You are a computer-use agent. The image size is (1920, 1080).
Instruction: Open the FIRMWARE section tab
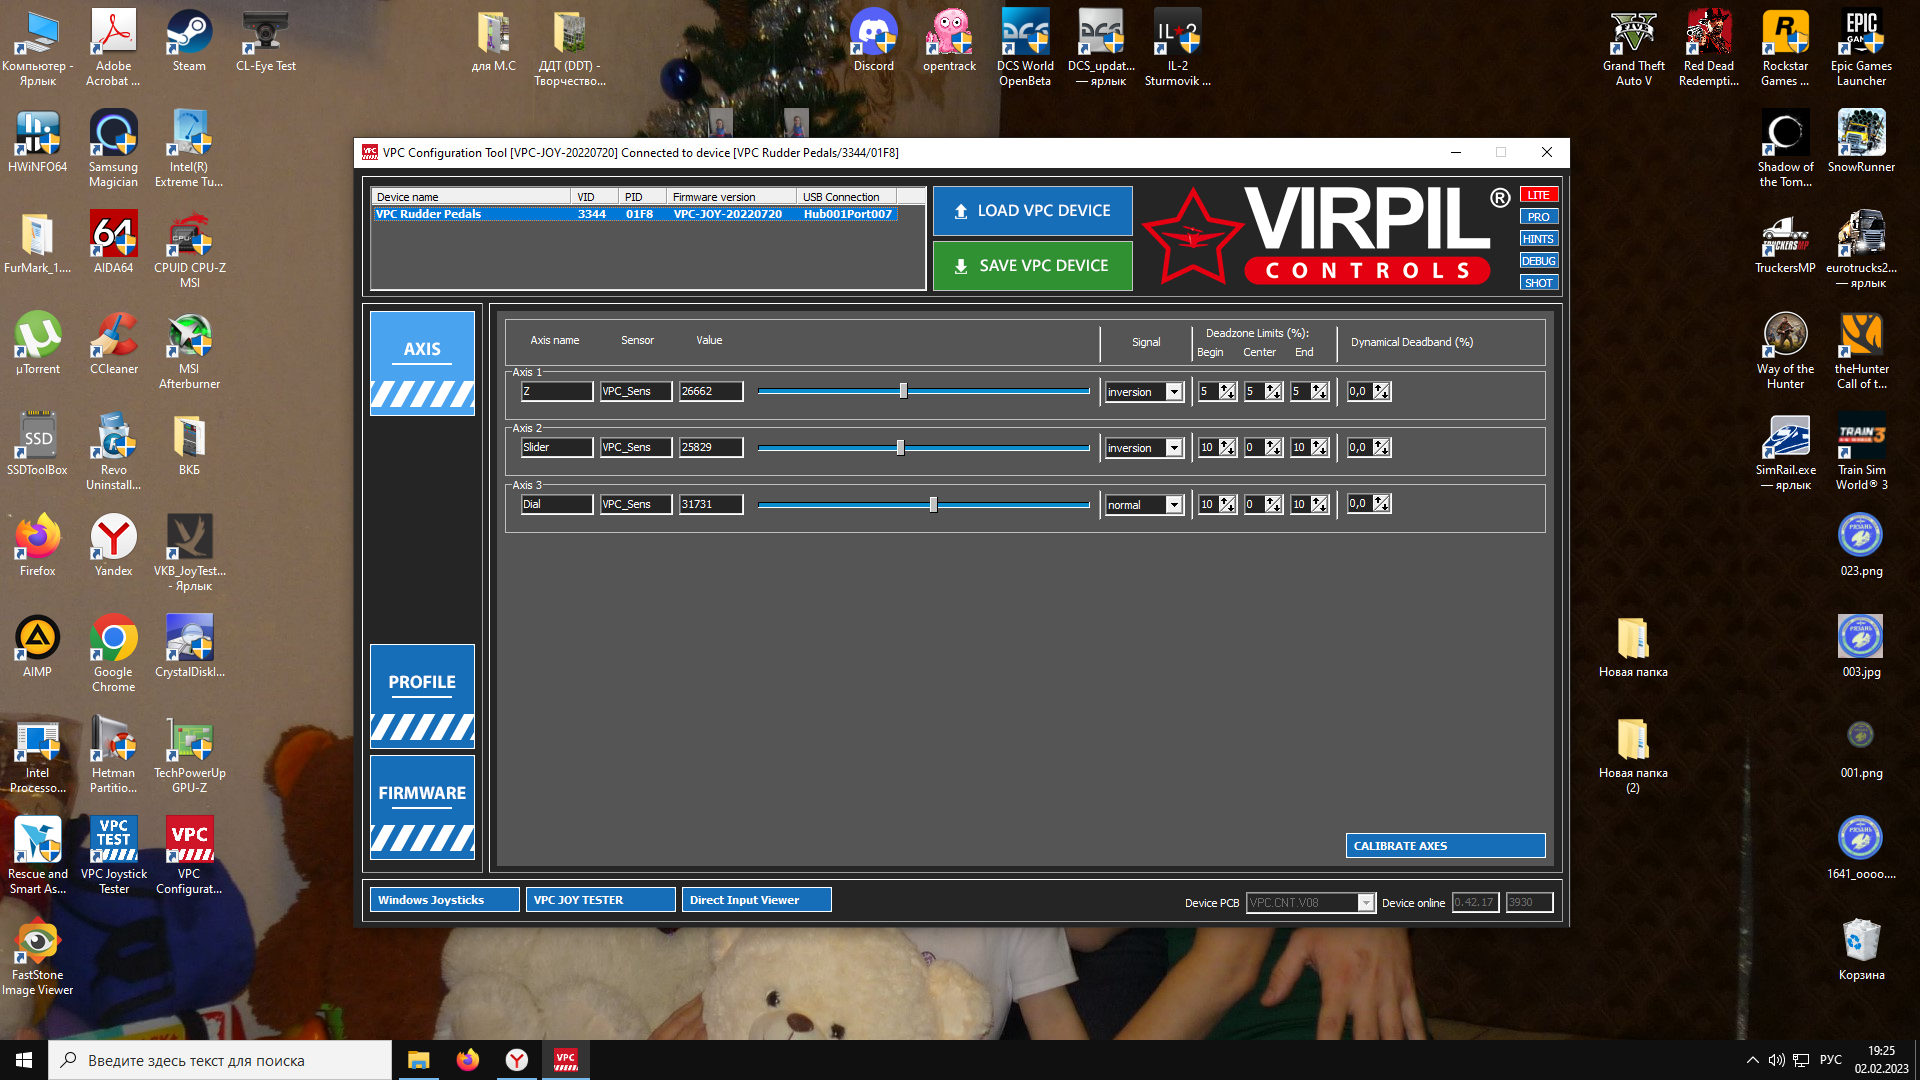point(422,807)
